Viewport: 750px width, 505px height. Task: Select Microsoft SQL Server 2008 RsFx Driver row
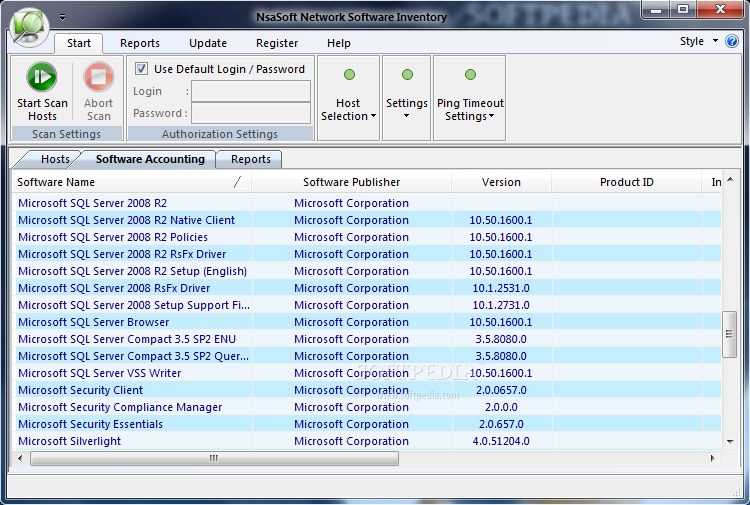tap(368, 288)
